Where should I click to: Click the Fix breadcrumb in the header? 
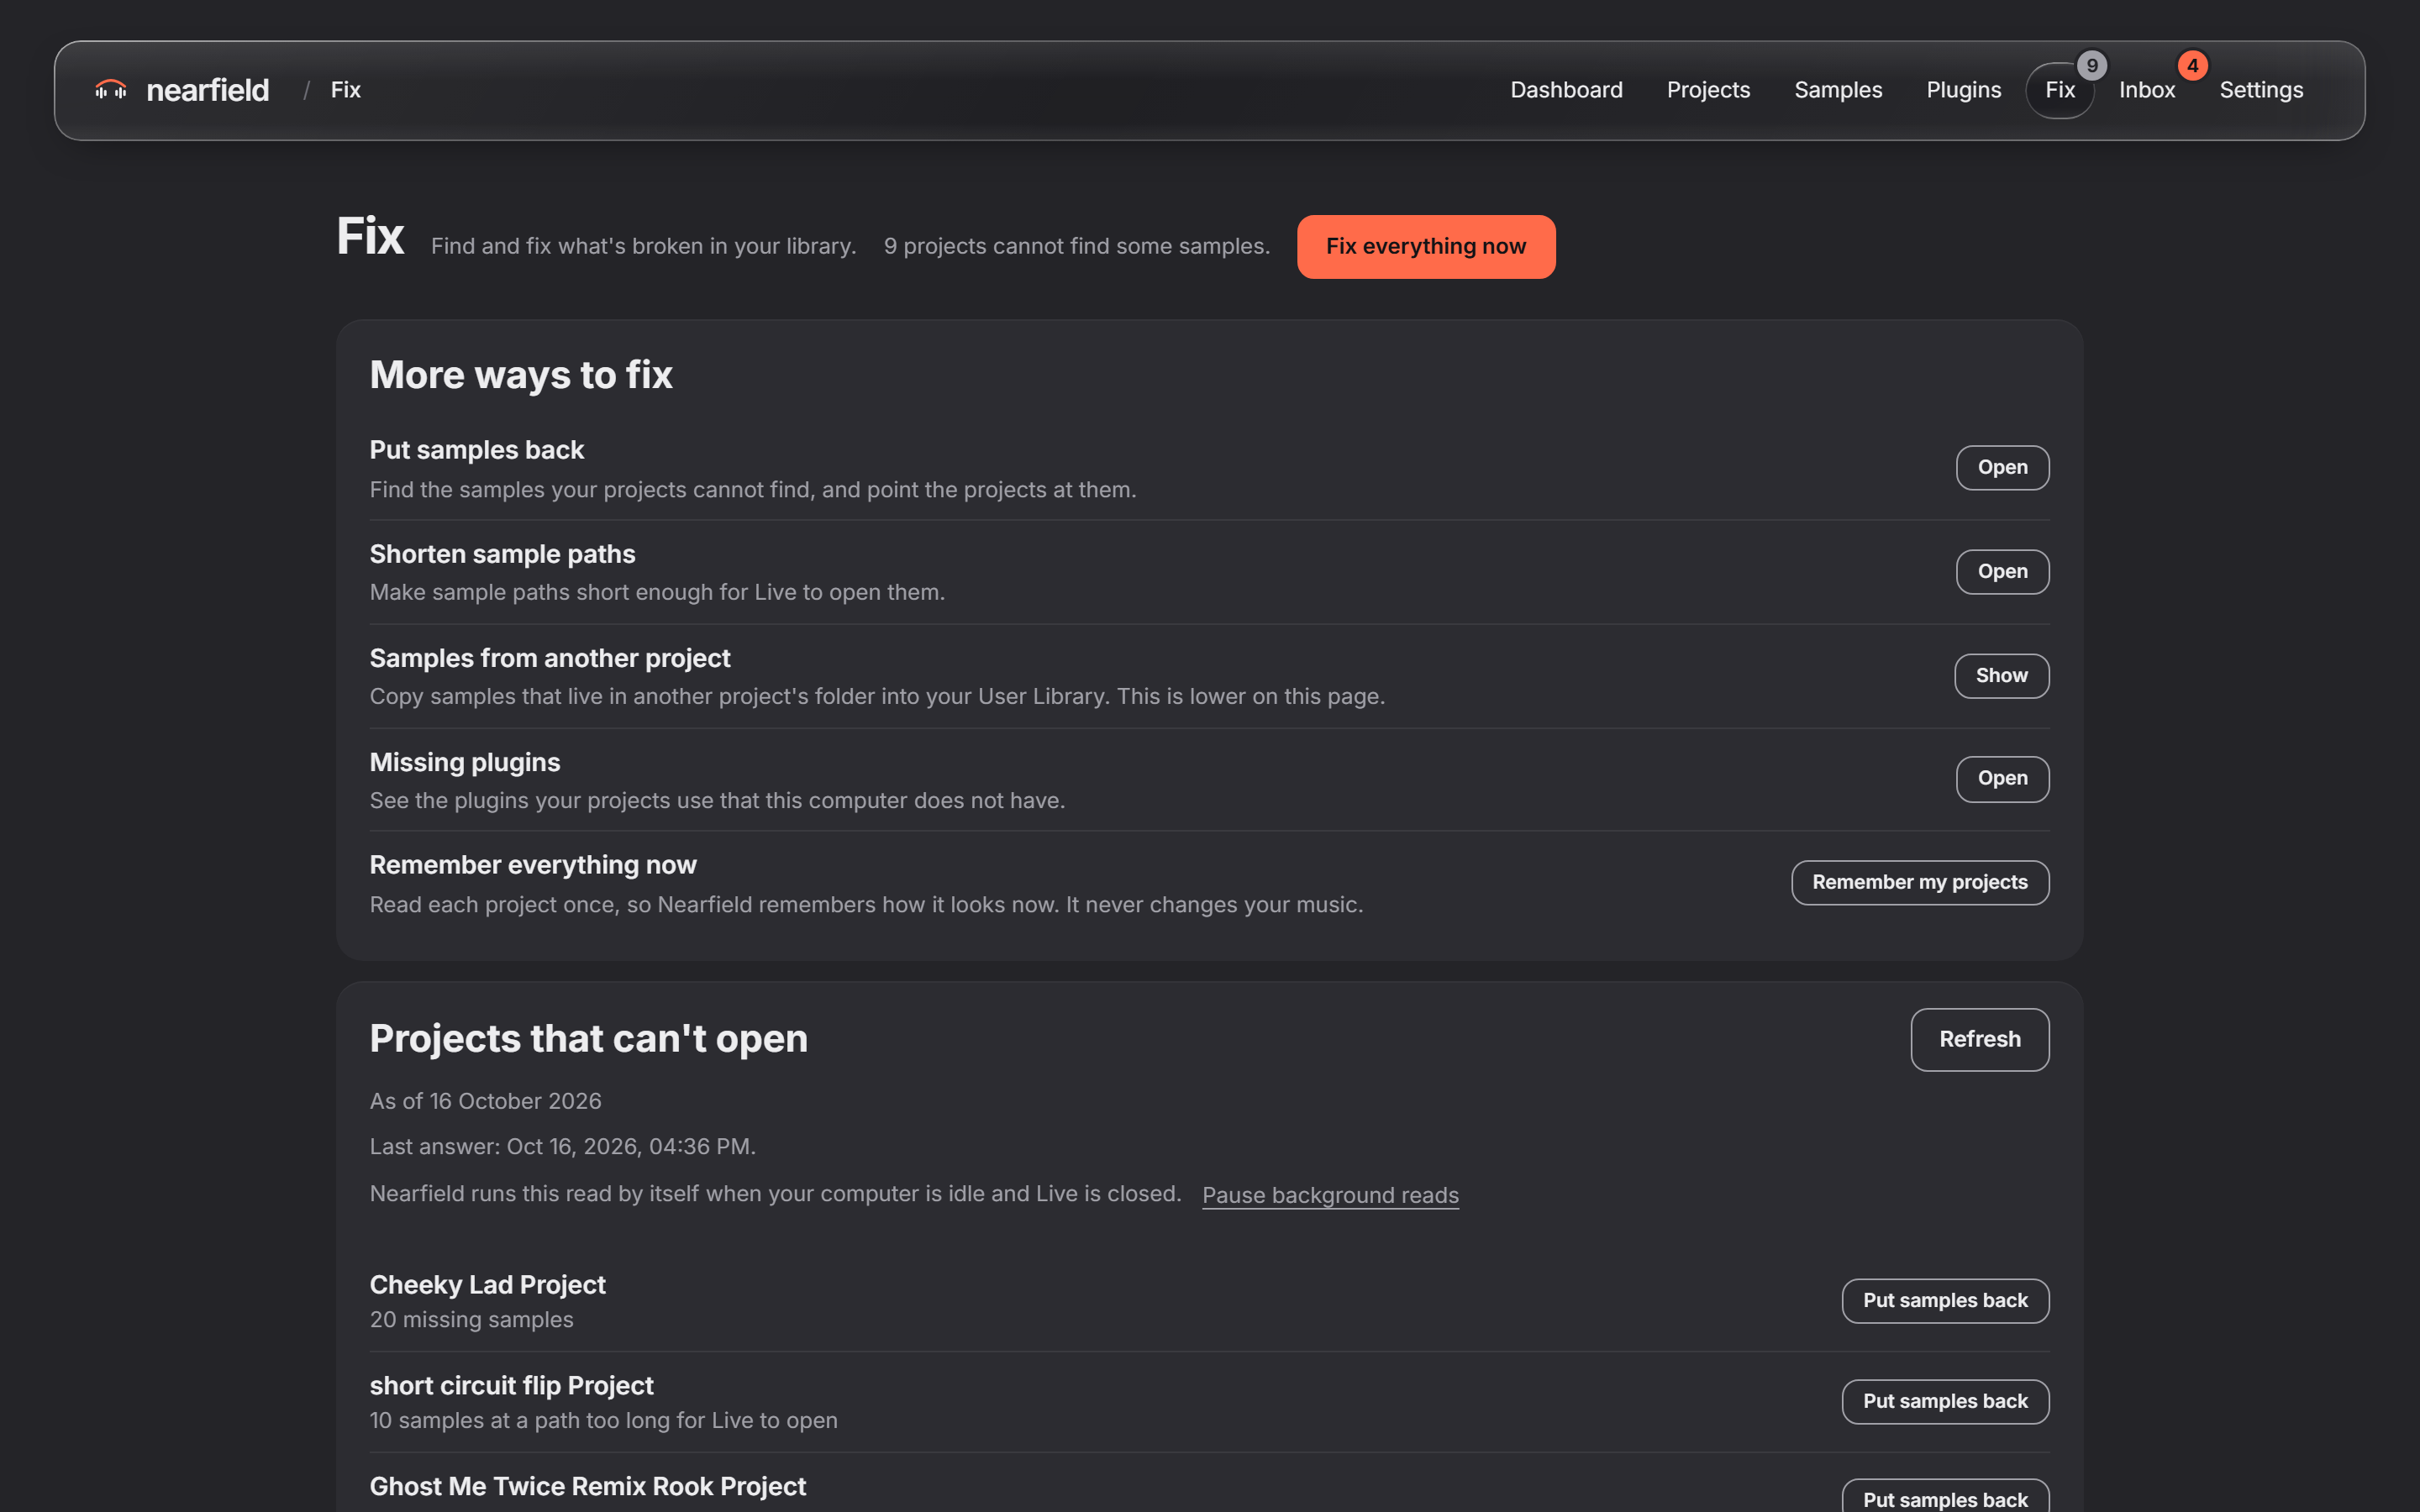point(345,90)
